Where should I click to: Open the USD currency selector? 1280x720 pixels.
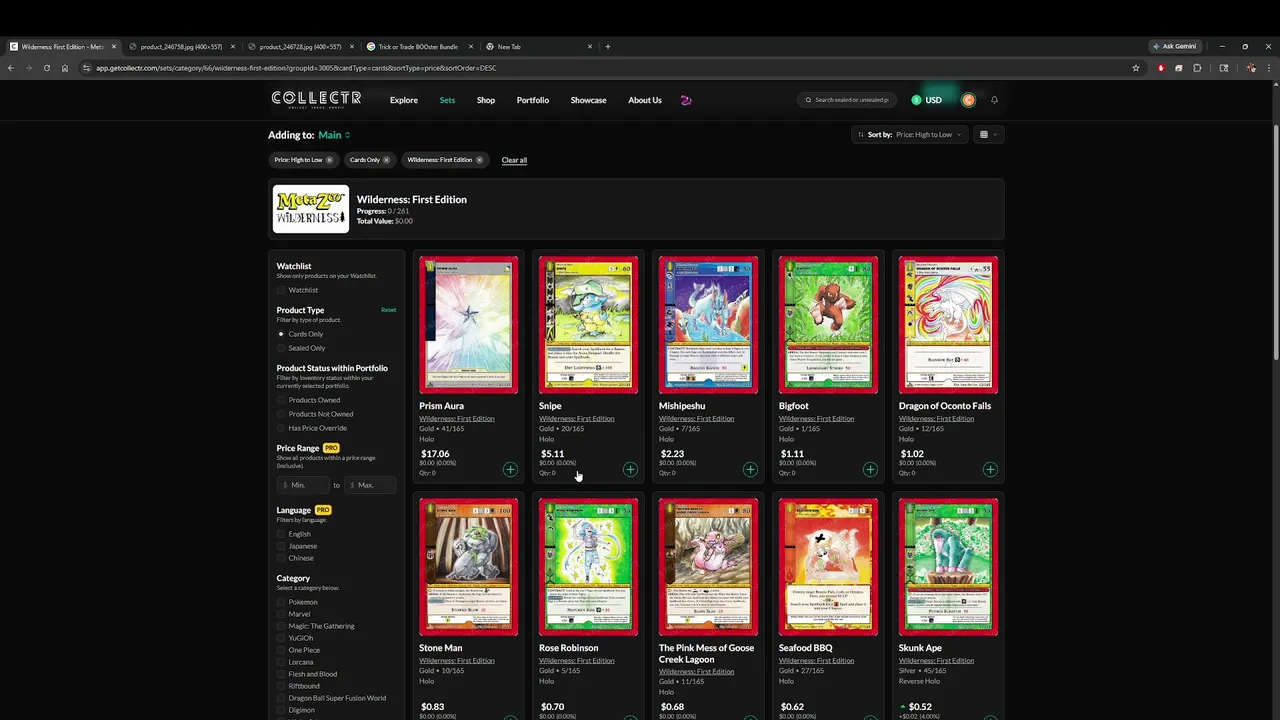(927, 100)
